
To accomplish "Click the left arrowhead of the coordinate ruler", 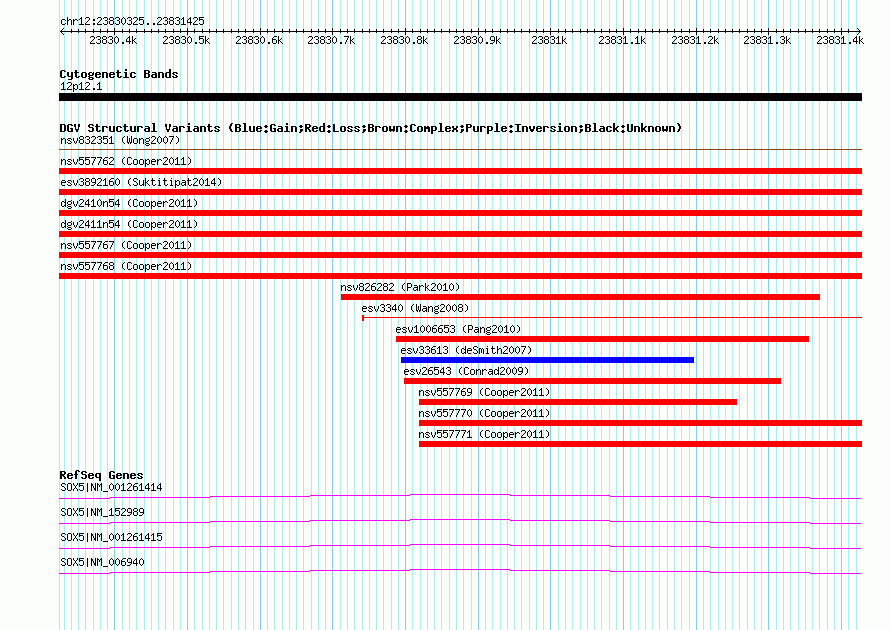I will tap(62, 31).
